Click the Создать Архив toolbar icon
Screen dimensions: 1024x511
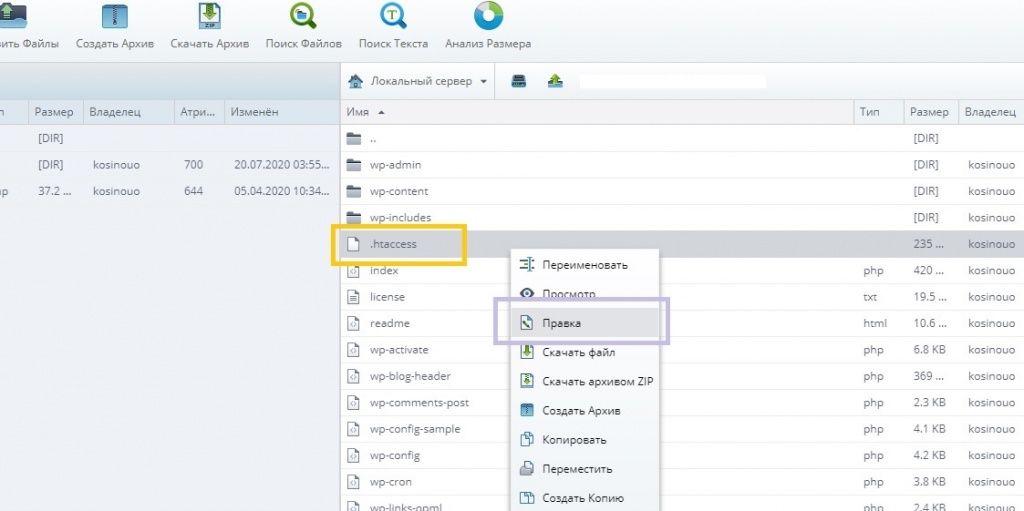pyautogui.click(x=115, y=18)
